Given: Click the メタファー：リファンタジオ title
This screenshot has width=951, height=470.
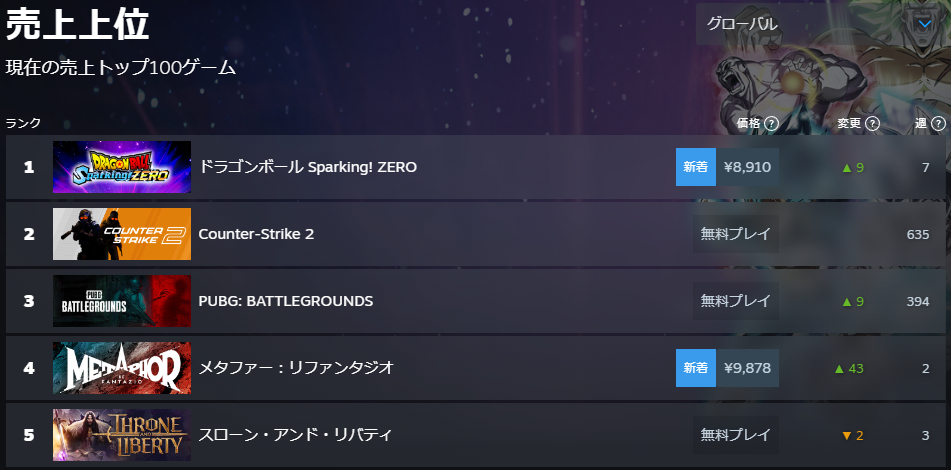Looking at the screenshot, I should (296, 368).
